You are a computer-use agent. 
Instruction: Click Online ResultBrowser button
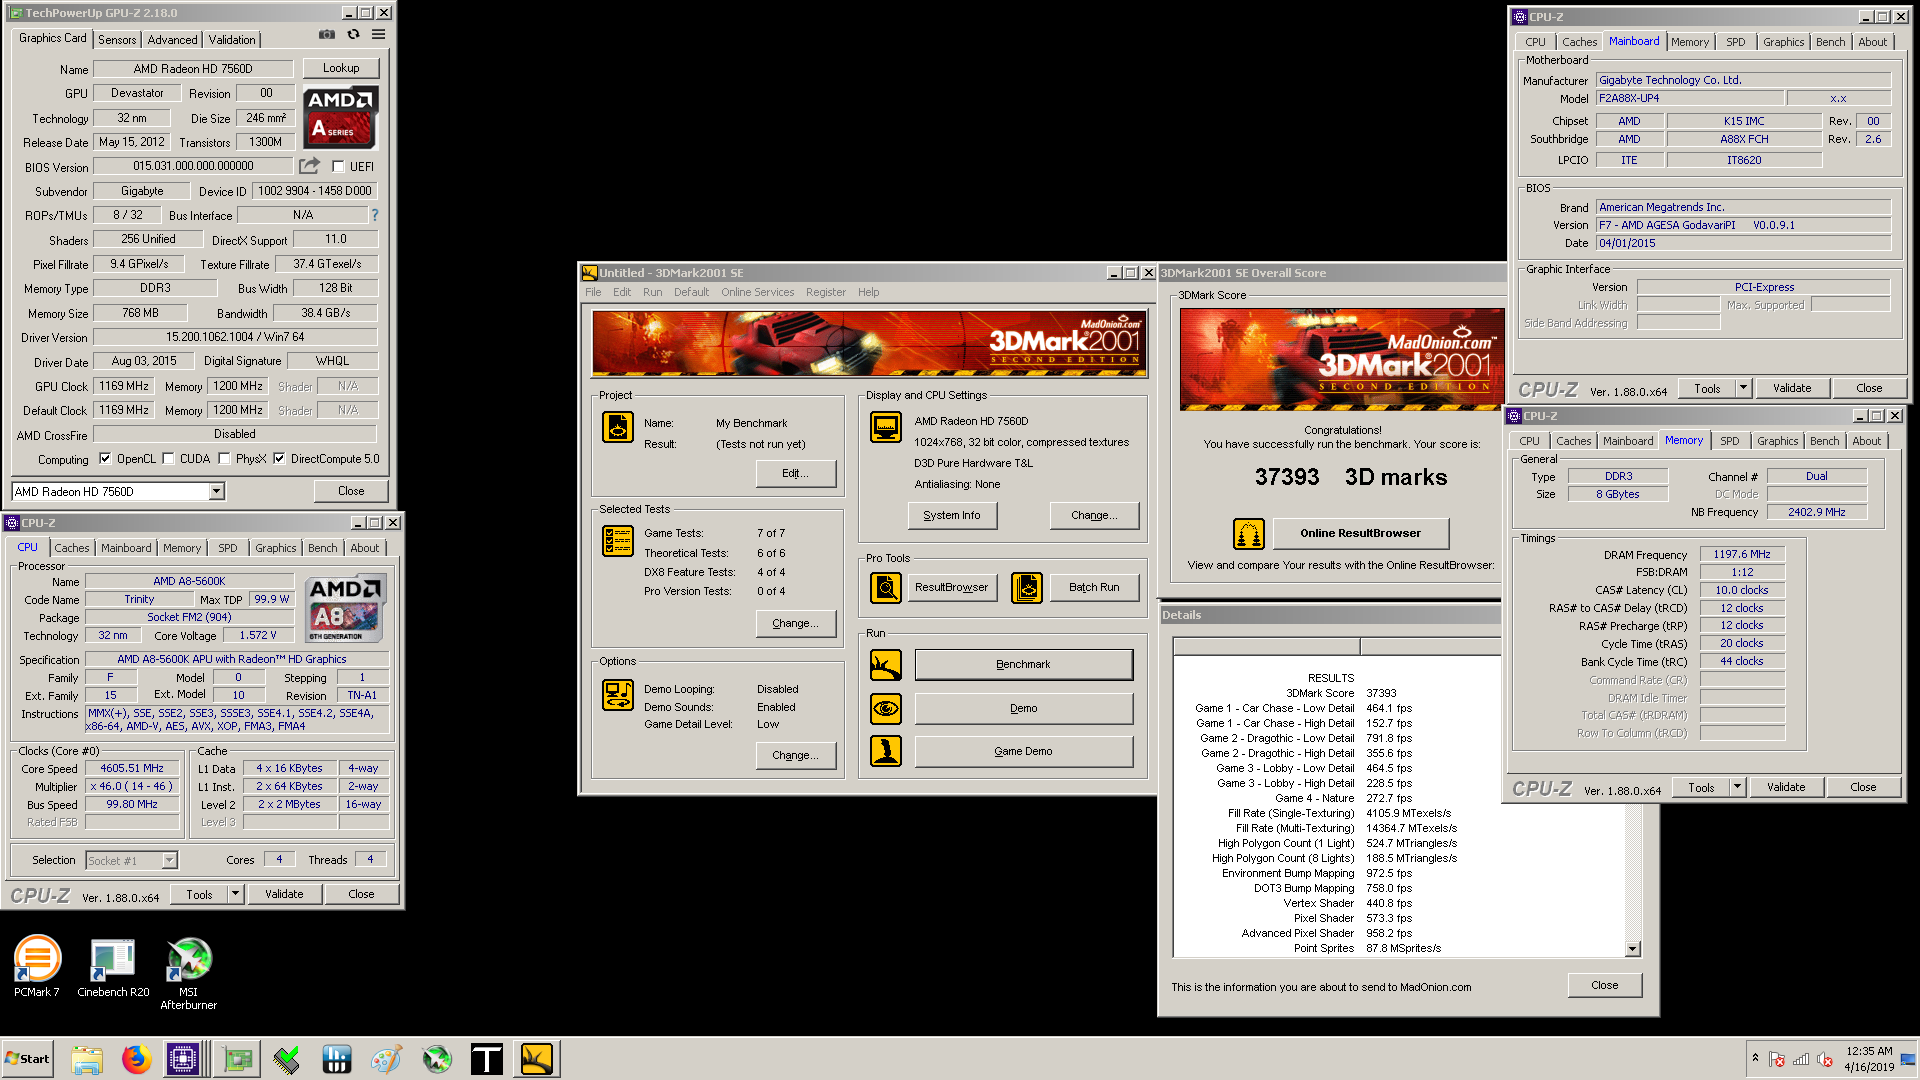click(x=1360, y=534)
